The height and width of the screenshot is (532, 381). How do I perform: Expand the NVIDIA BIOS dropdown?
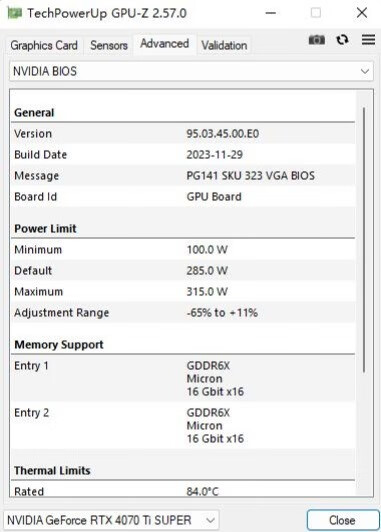click(x=191, y=71)
